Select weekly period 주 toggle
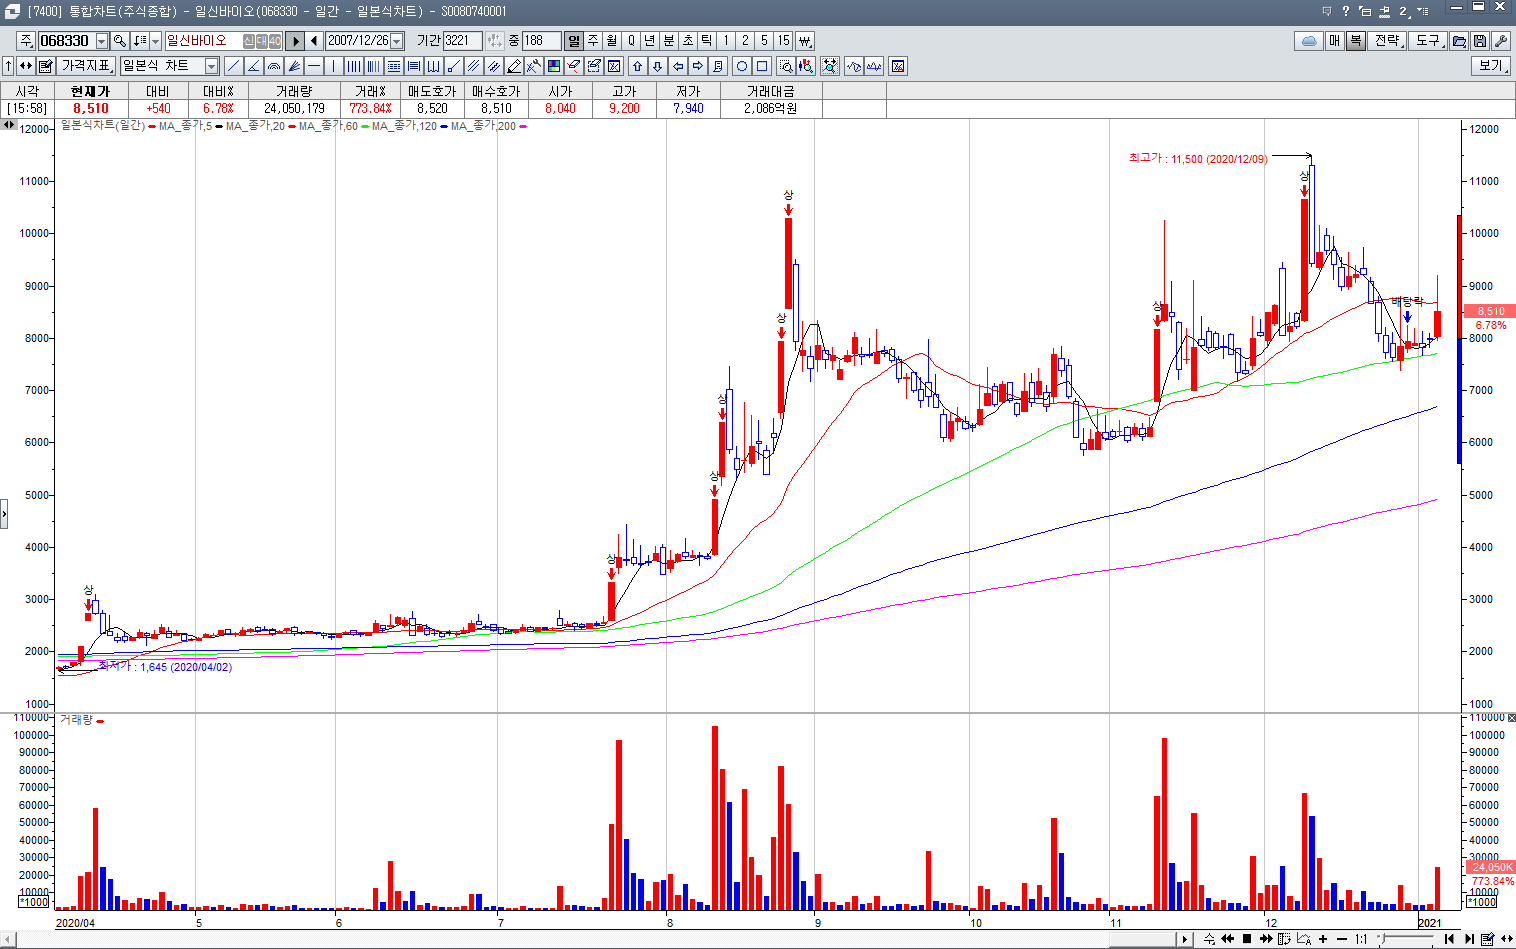Screen dimensions: 1516x949 coord(593,41)
